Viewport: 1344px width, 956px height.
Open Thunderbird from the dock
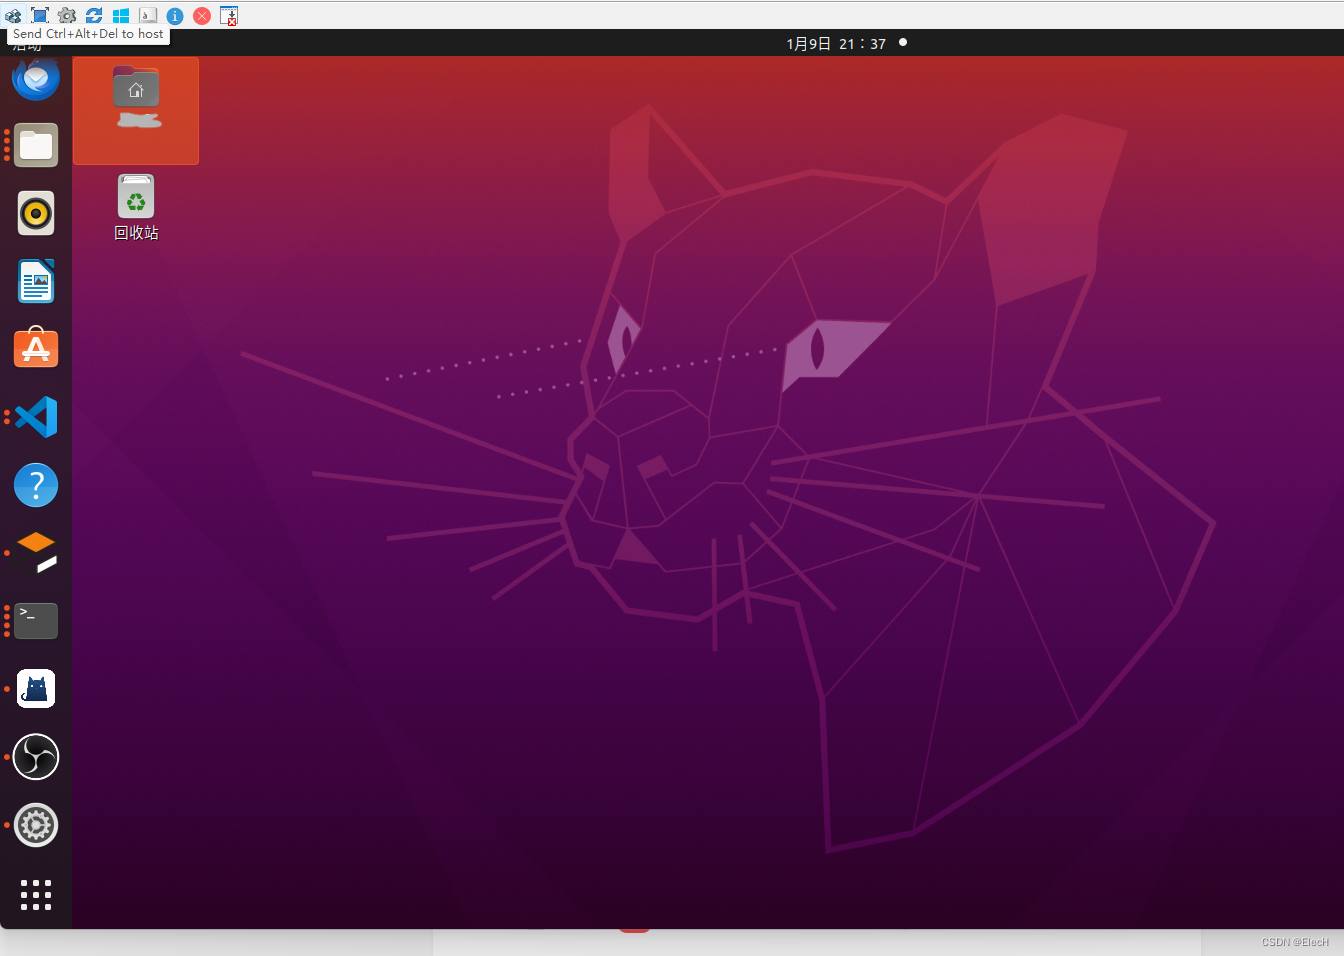click(x=35, y=79)
